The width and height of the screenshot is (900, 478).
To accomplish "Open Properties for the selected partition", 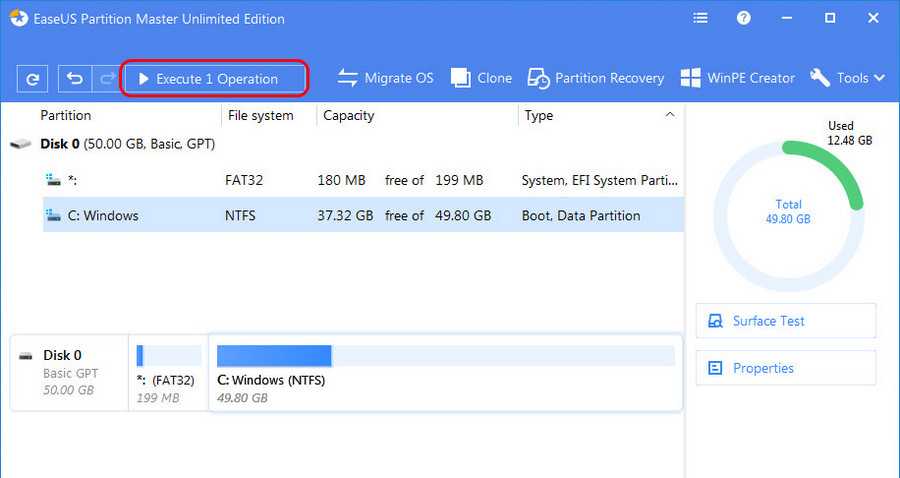I will [x=785, y=368].
